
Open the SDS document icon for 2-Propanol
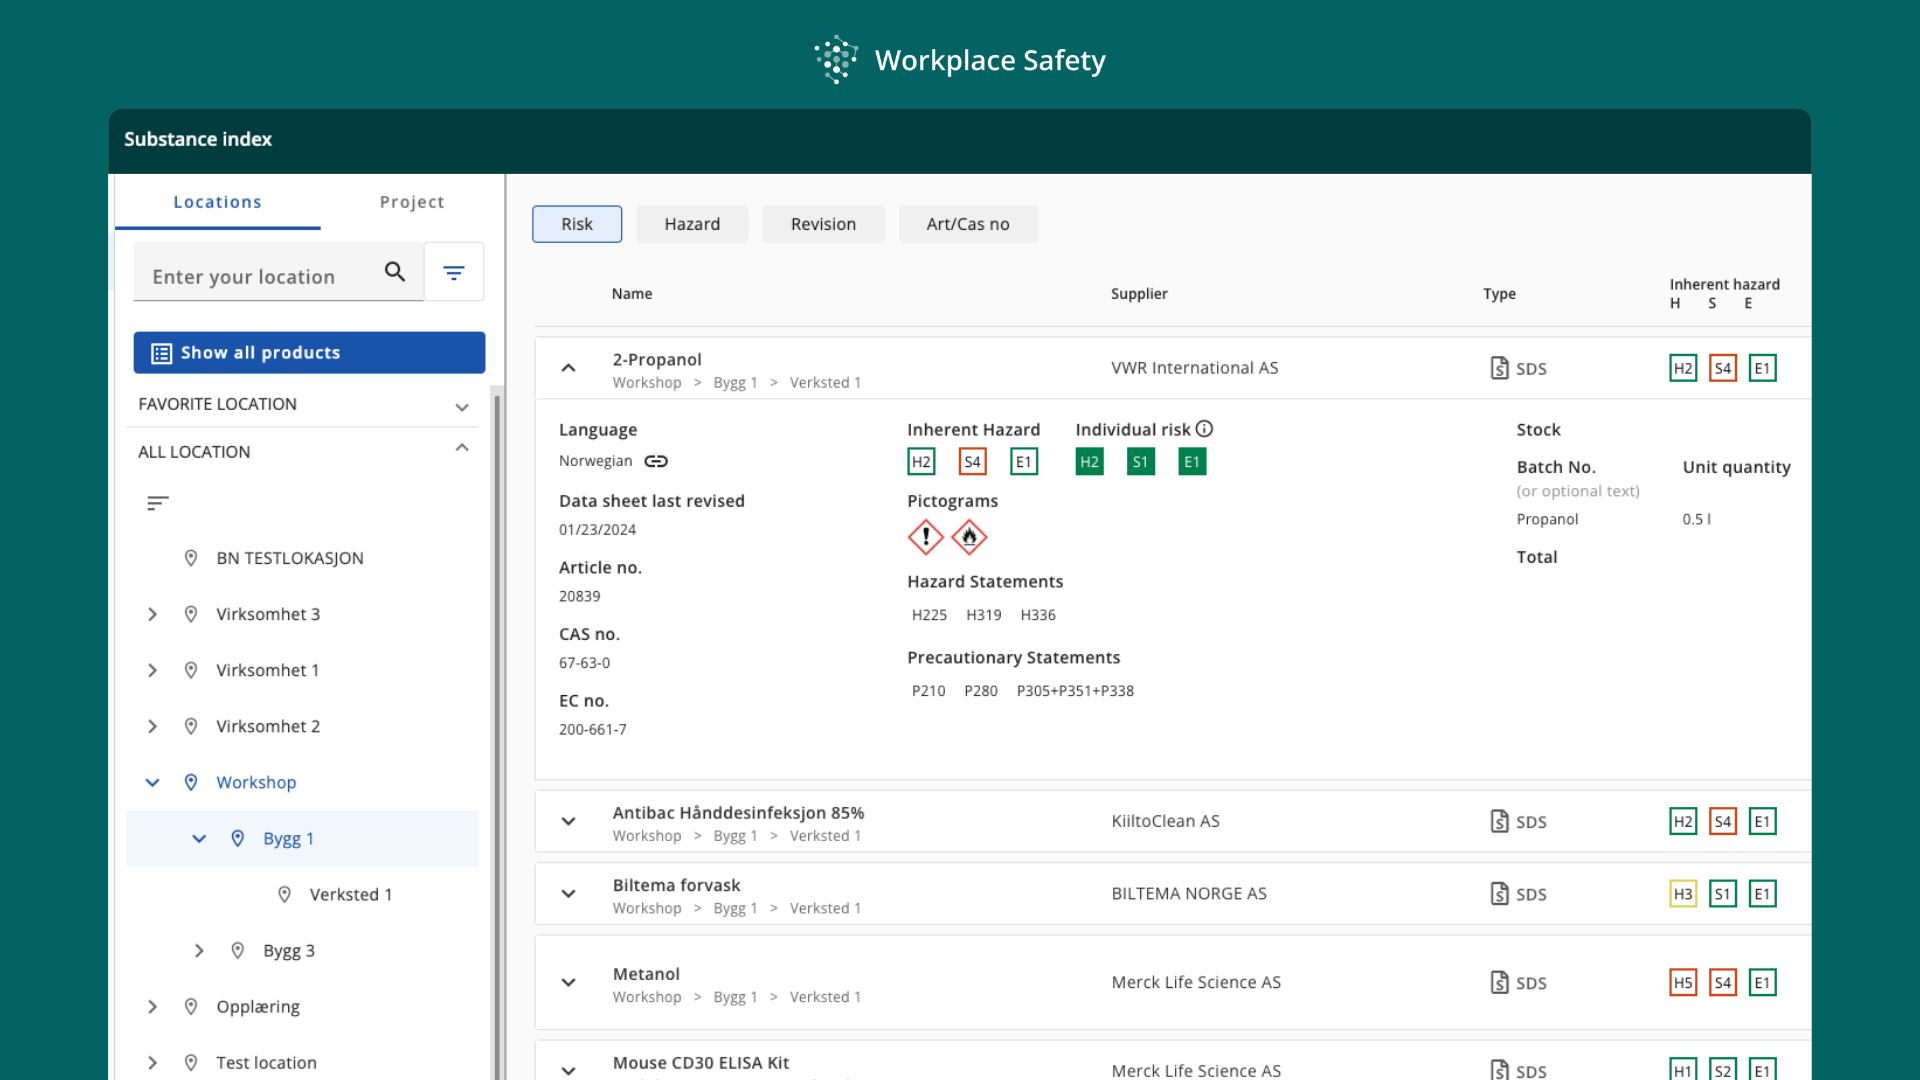[x=1499, y=368]
